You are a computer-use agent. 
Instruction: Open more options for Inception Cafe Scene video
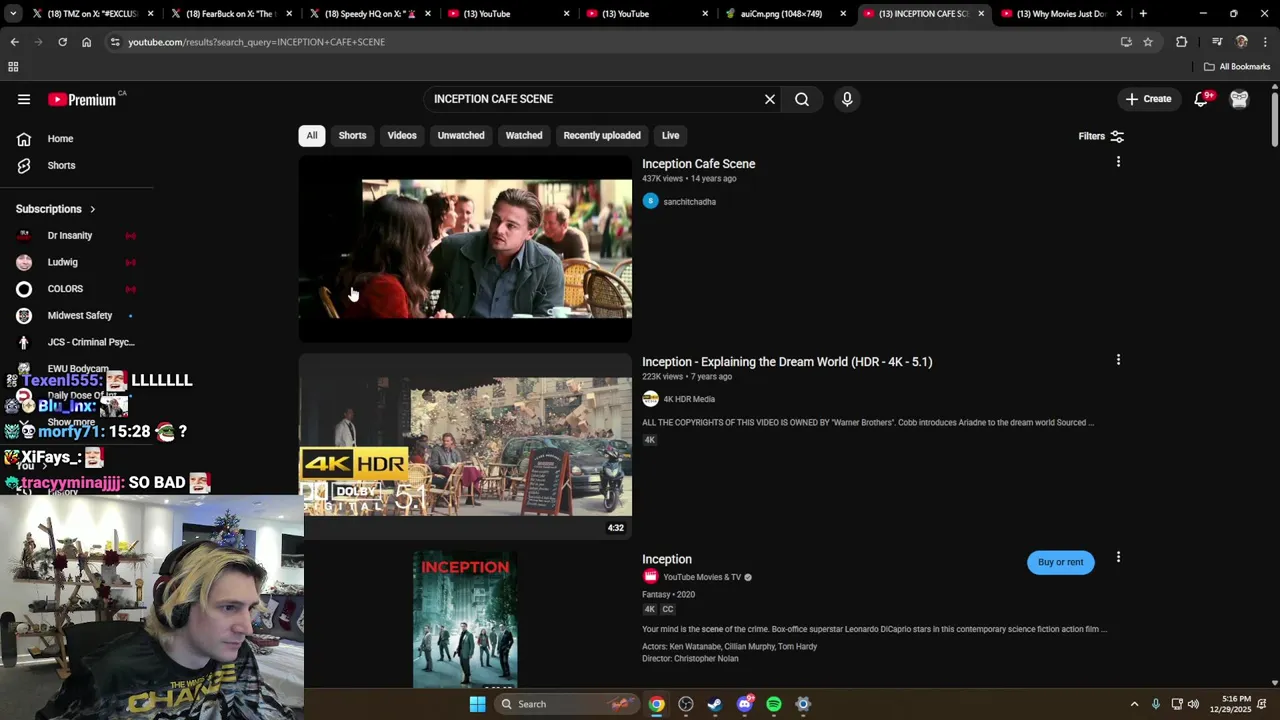coord(1118,162)
